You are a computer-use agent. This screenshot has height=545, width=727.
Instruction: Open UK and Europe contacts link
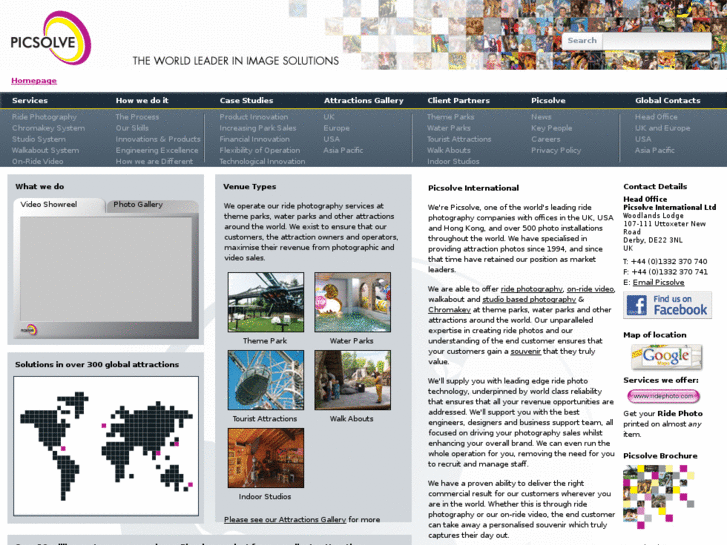point(663,128)
